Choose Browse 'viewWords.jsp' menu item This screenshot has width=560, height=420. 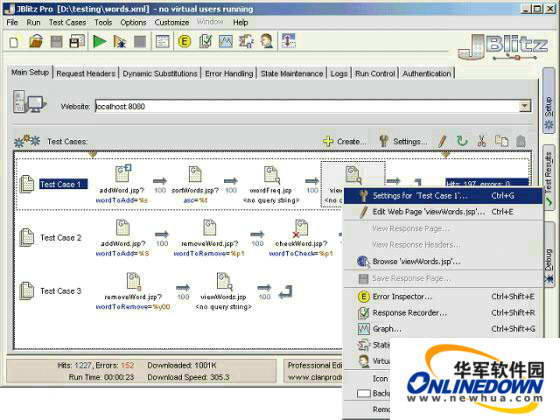click(442, 261)
